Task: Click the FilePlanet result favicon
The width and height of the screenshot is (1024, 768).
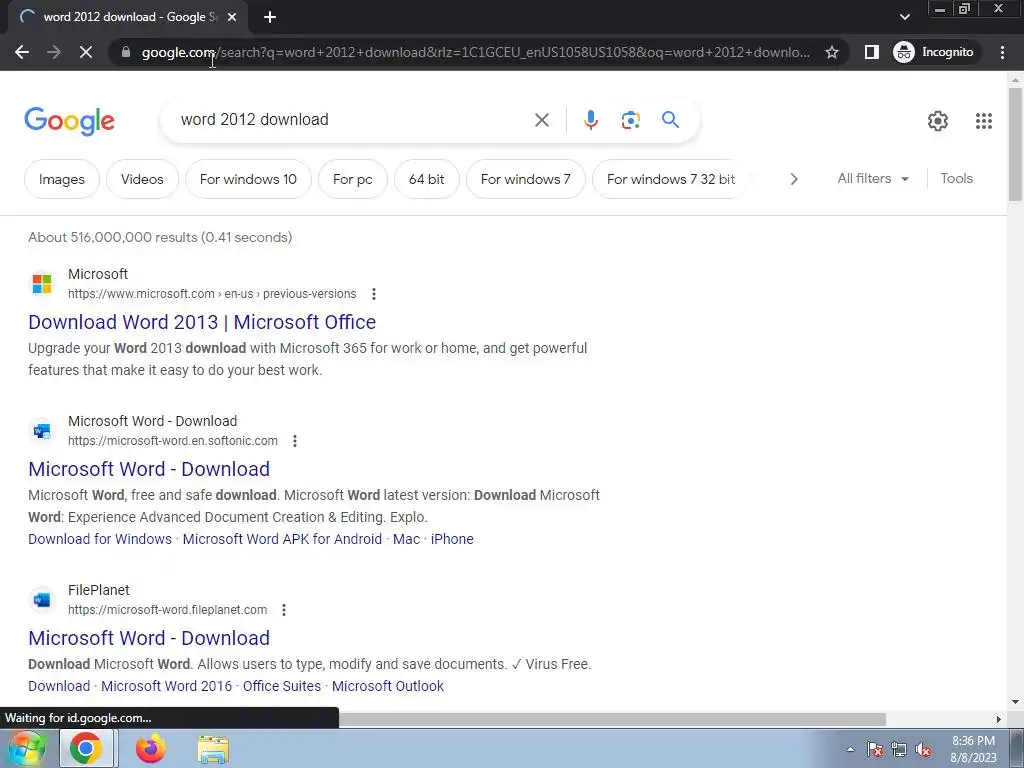Action: (x=42, y=600)
